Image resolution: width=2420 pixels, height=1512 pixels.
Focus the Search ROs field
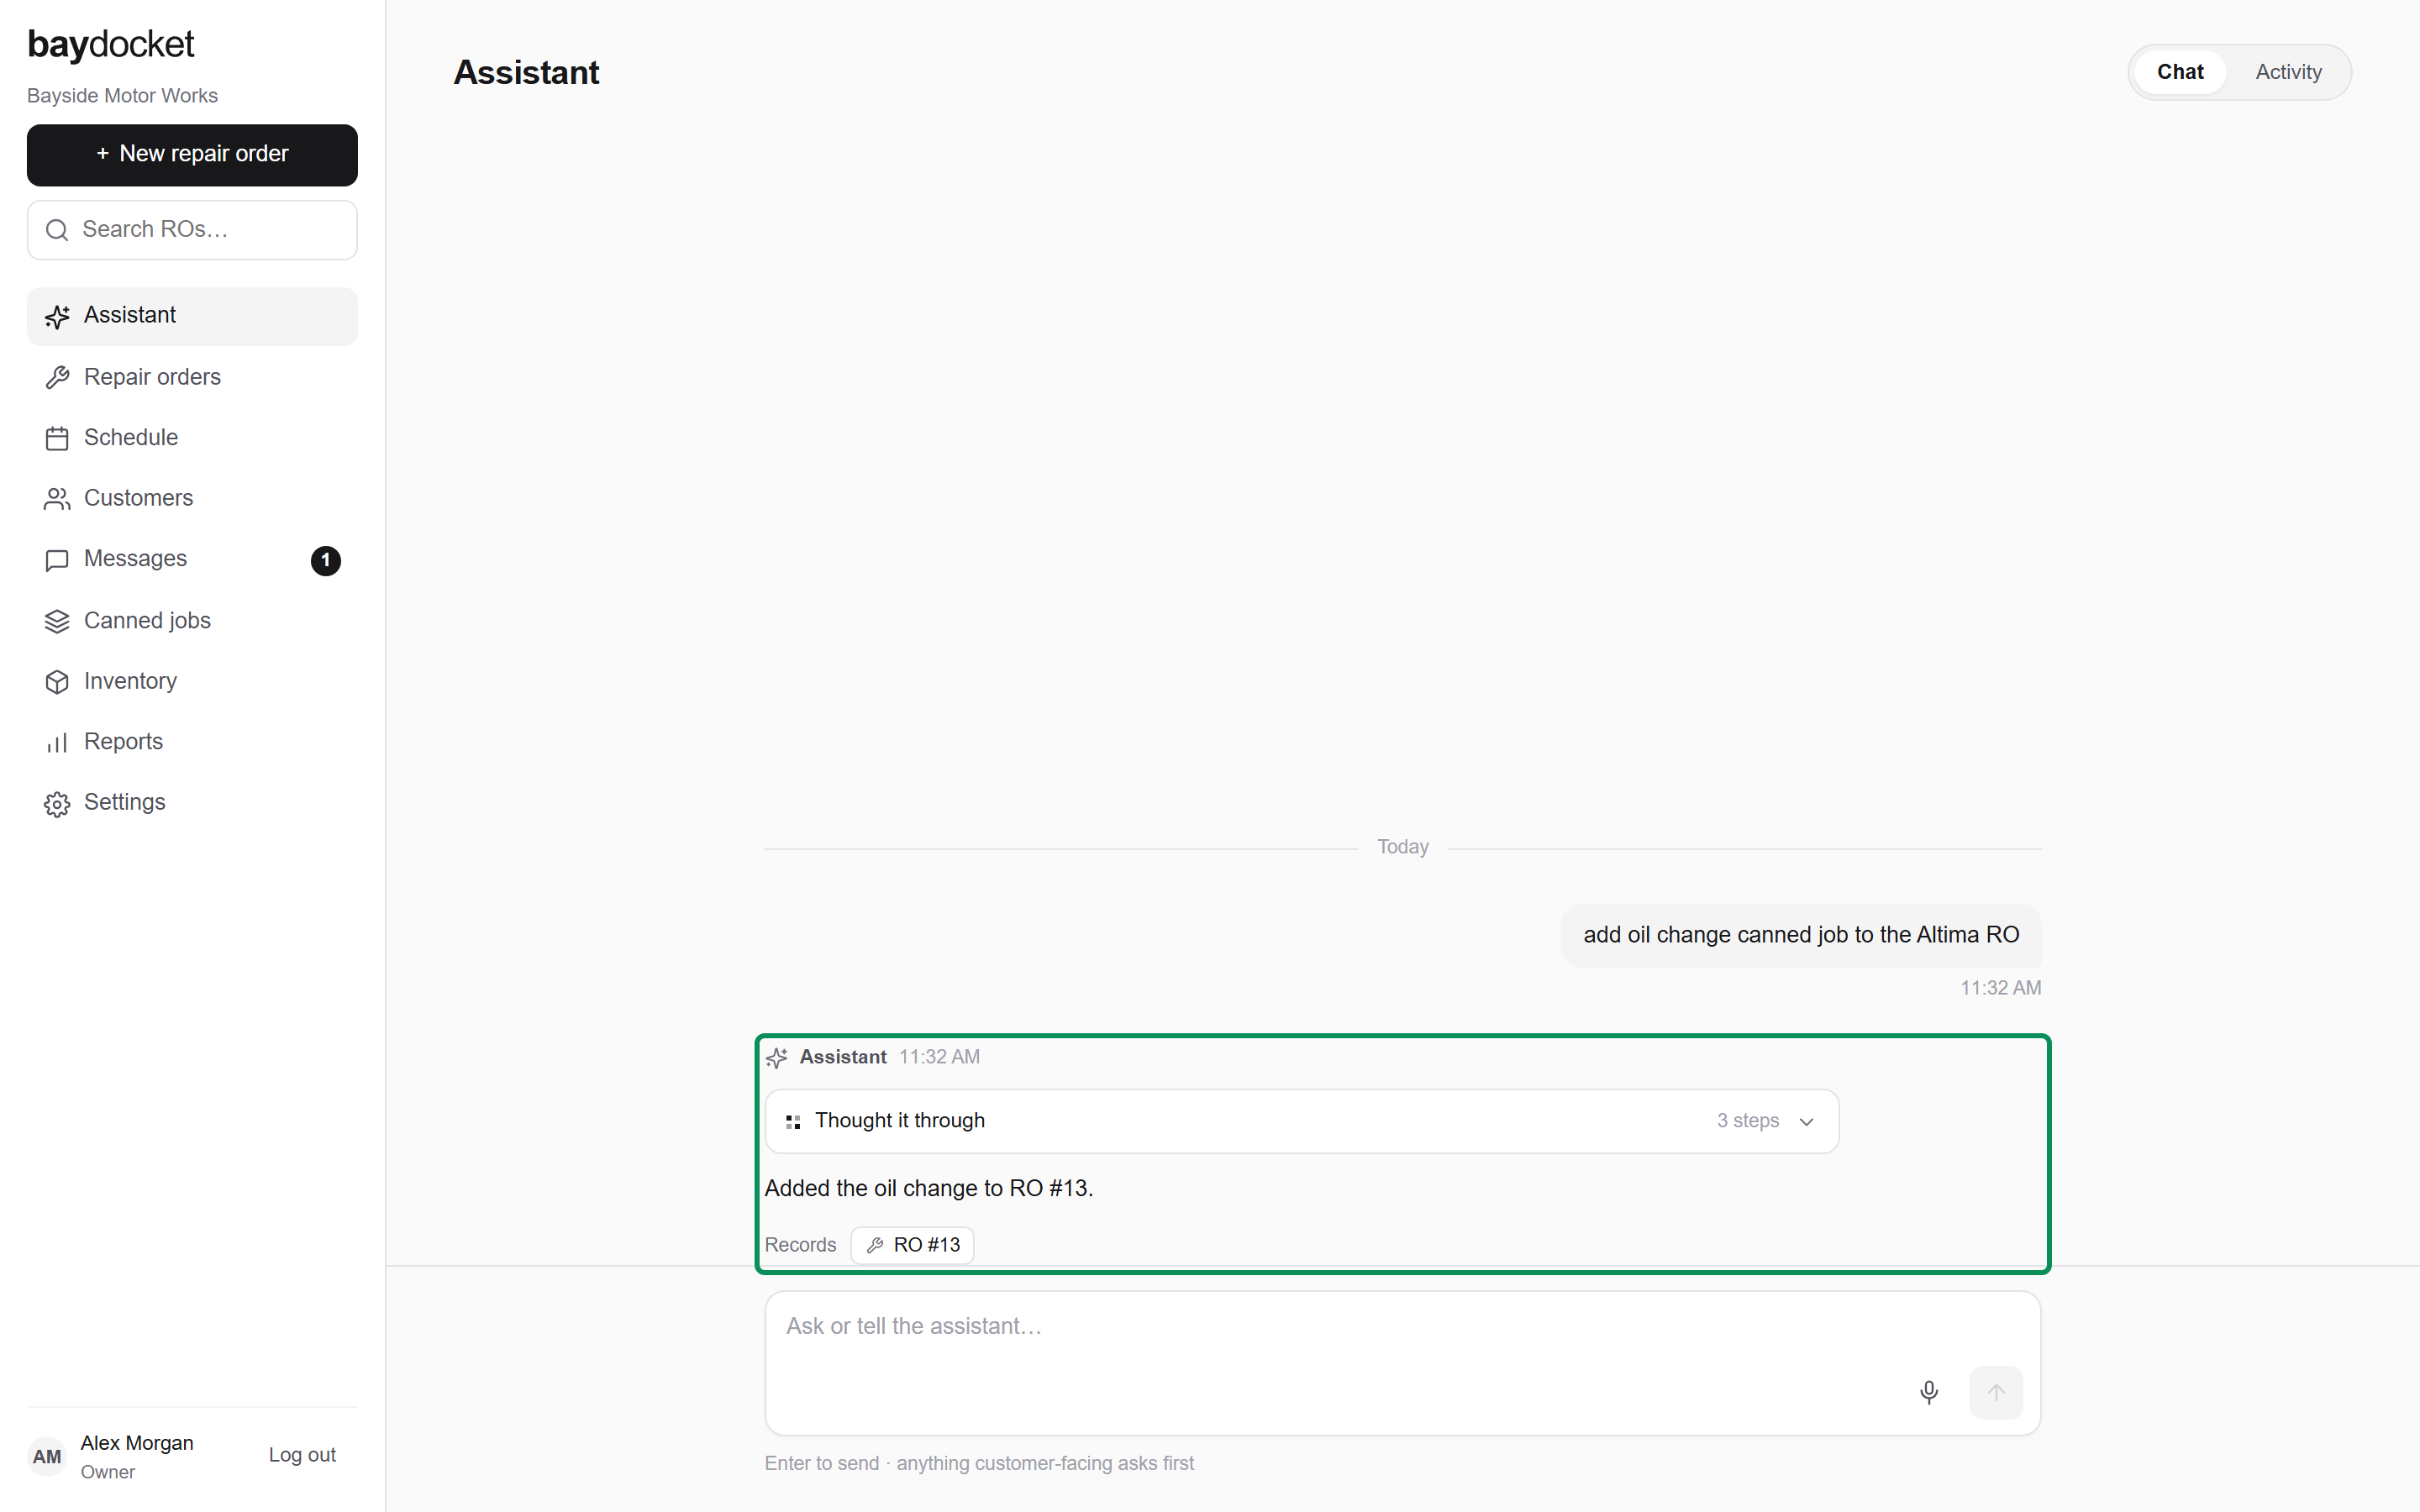(192, 230)
